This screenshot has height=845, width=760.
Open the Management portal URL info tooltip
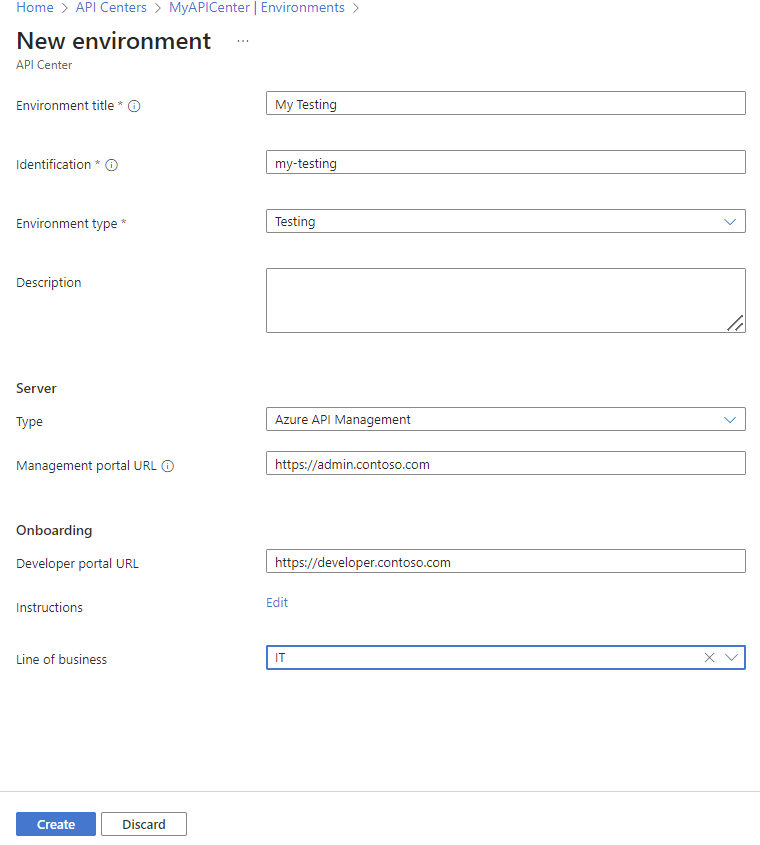[166, 465]
